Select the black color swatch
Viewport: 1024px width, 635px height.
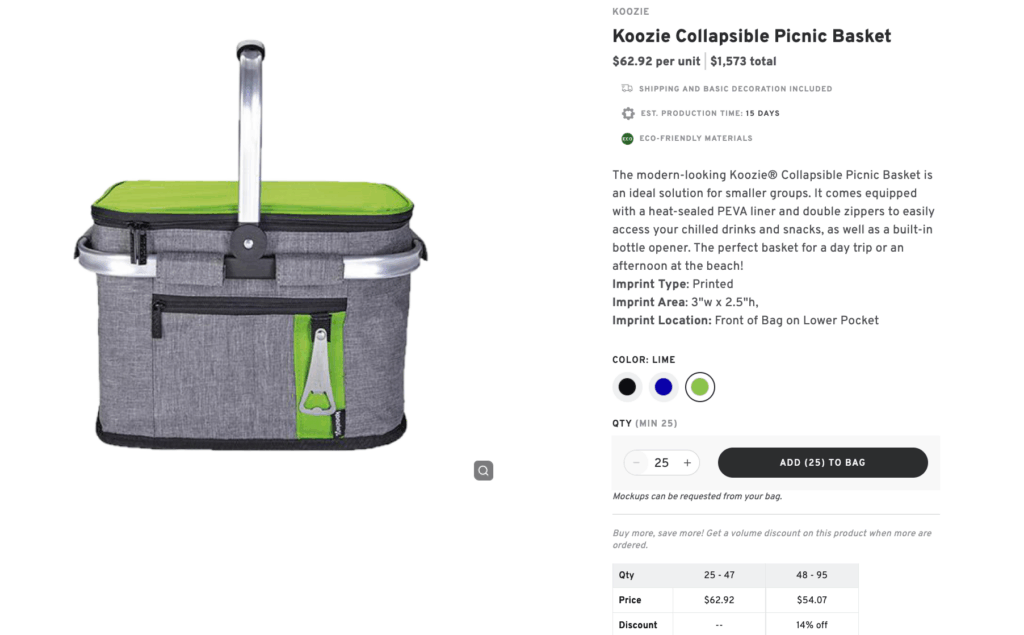(627, 386)
